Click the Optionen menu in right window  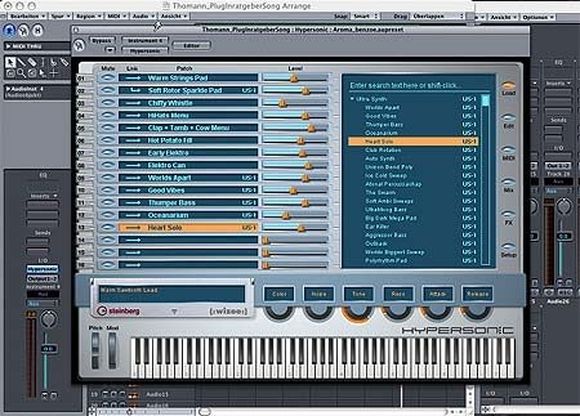click(x=538, y=17)
